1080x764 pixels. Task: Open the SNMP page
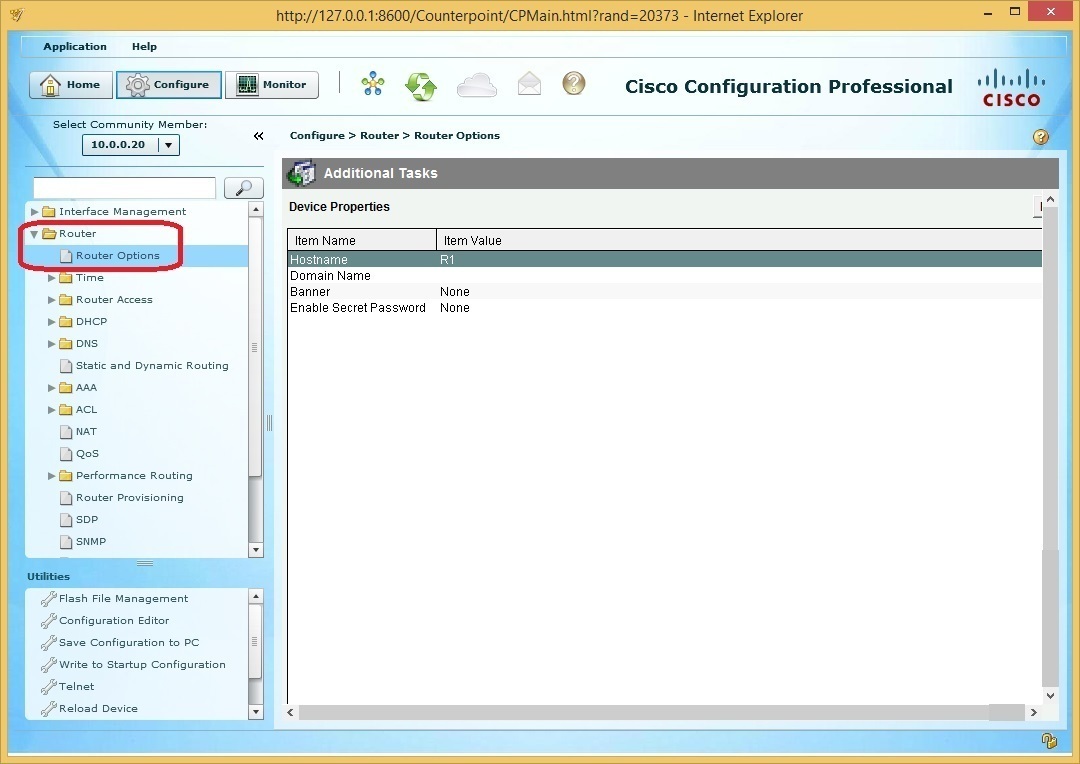(91, 542)
